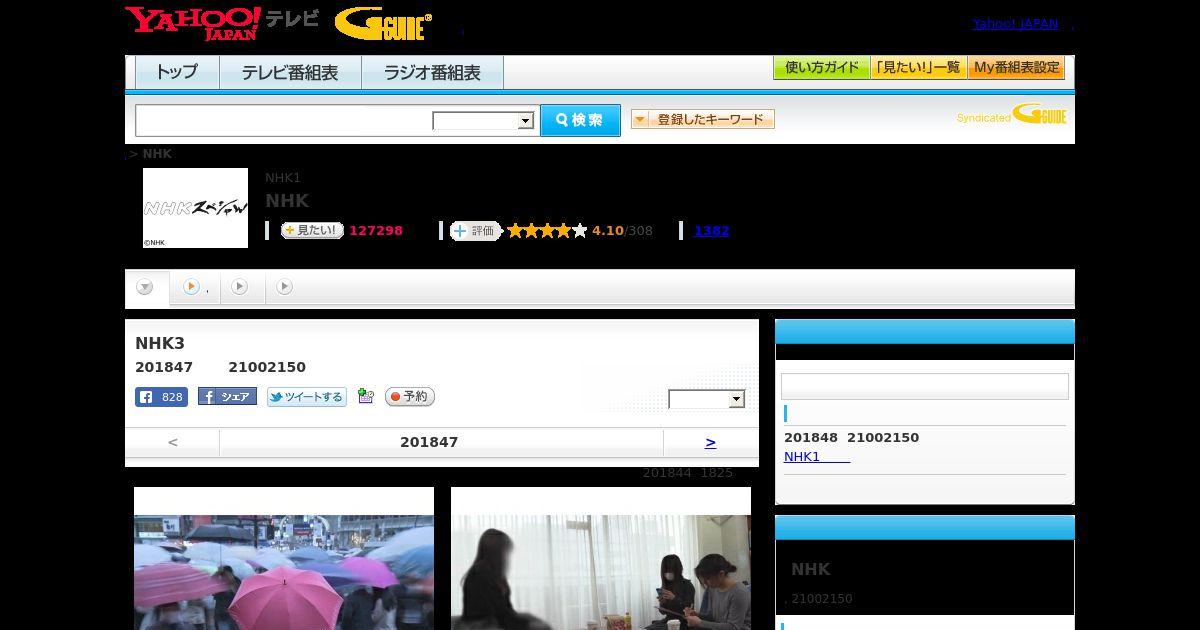The width and height of the screenshot is (1200, 630).
Task: Select the orange play icon tab
Action: click(x=194, y=288)
